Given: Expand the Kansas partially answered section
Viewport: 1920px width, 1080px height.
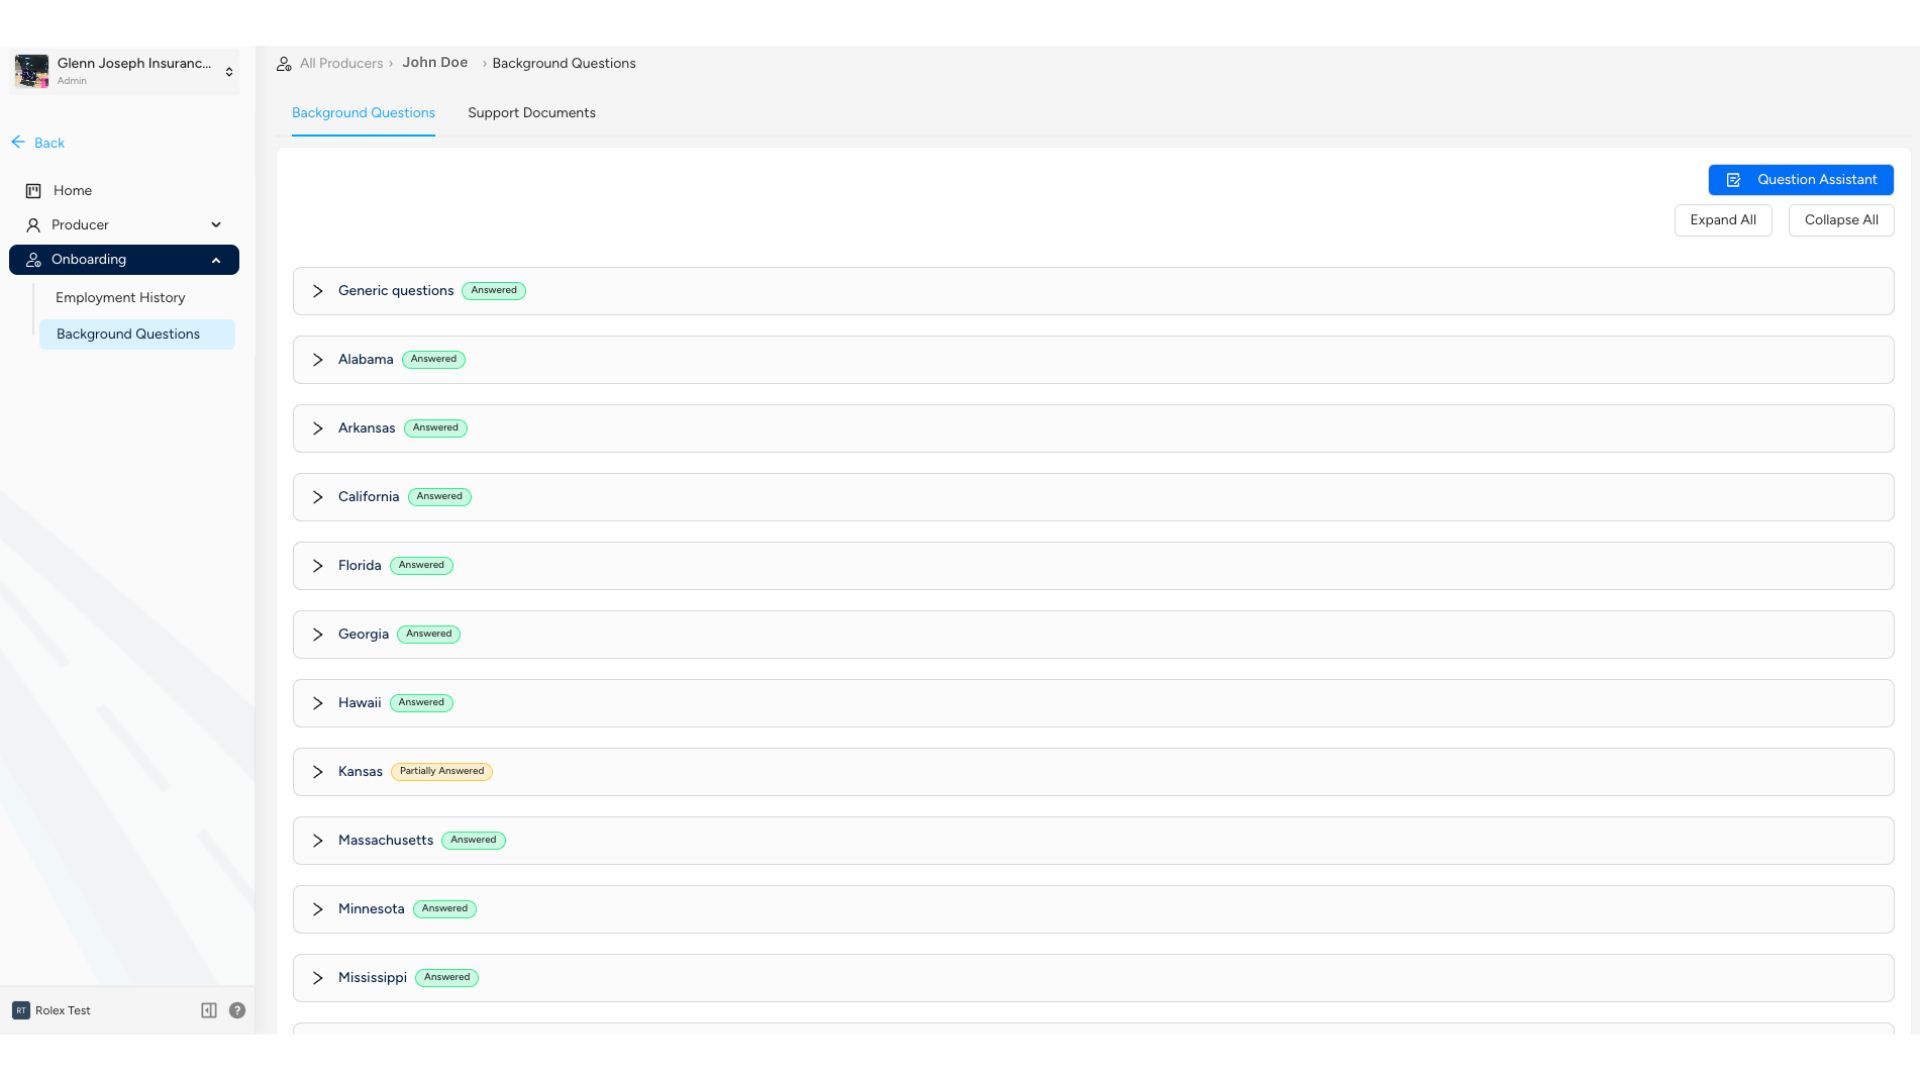Looking at the screenshot, I should [x=318, y=772].
